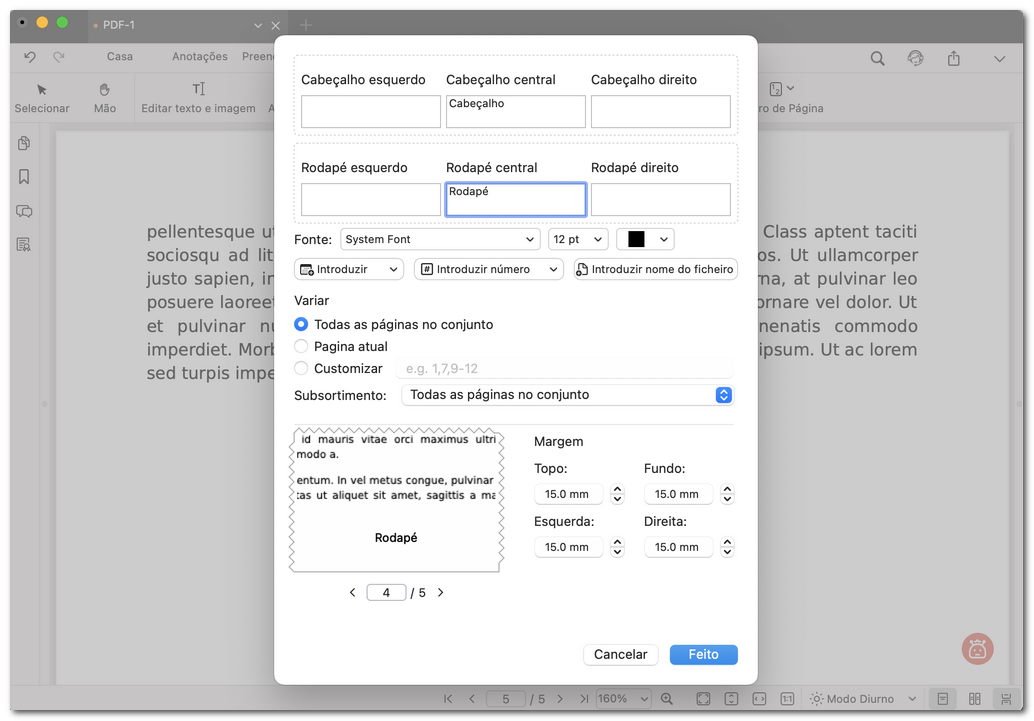Open the Anotações tab

[x=199, y=57]
